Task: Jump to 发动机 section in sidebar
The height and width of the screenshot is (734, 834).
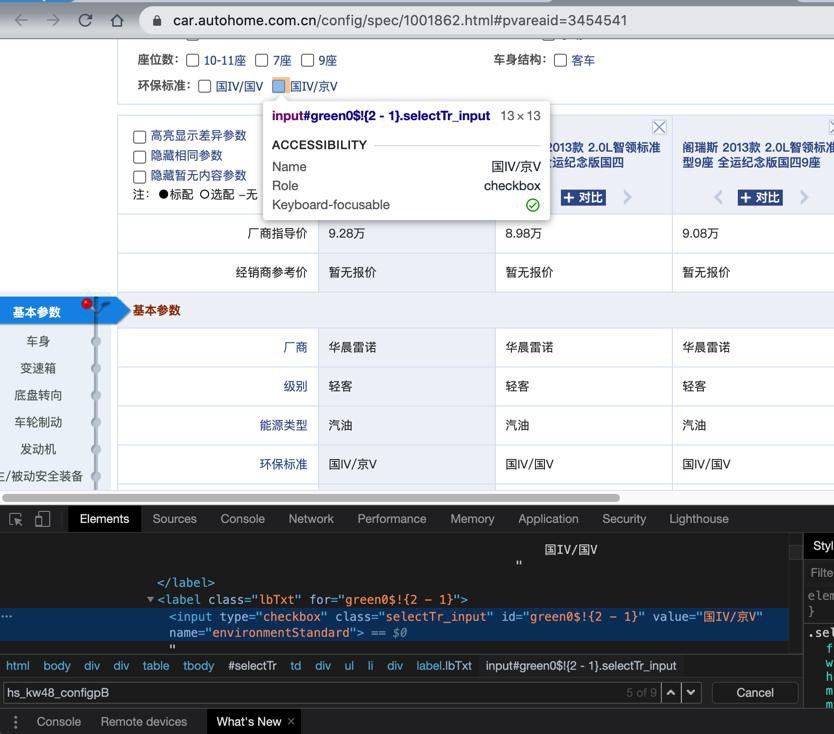Action: [38, 449]
